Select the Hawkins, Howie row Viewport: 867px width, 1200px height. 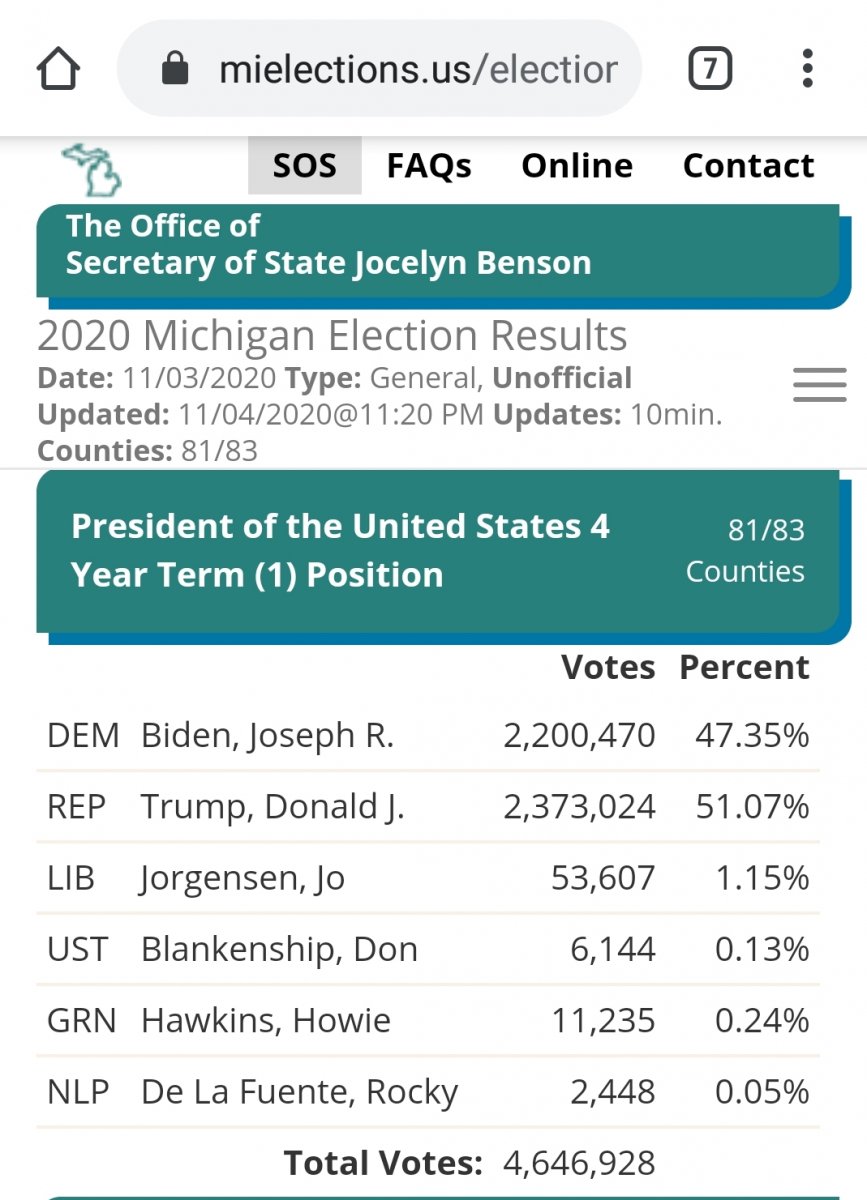428,1020
